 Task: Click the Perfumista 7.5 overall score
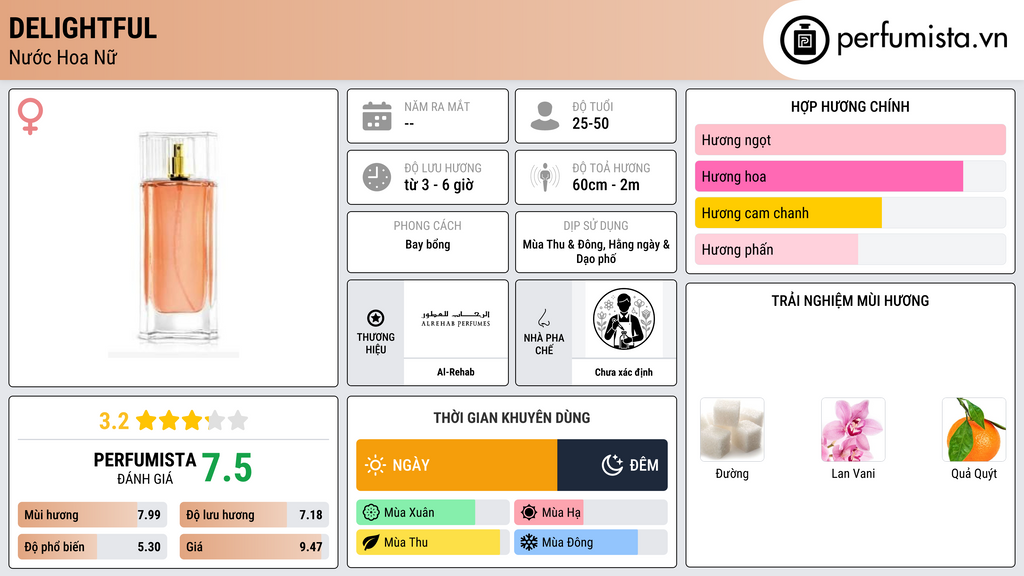click(227, 468)
